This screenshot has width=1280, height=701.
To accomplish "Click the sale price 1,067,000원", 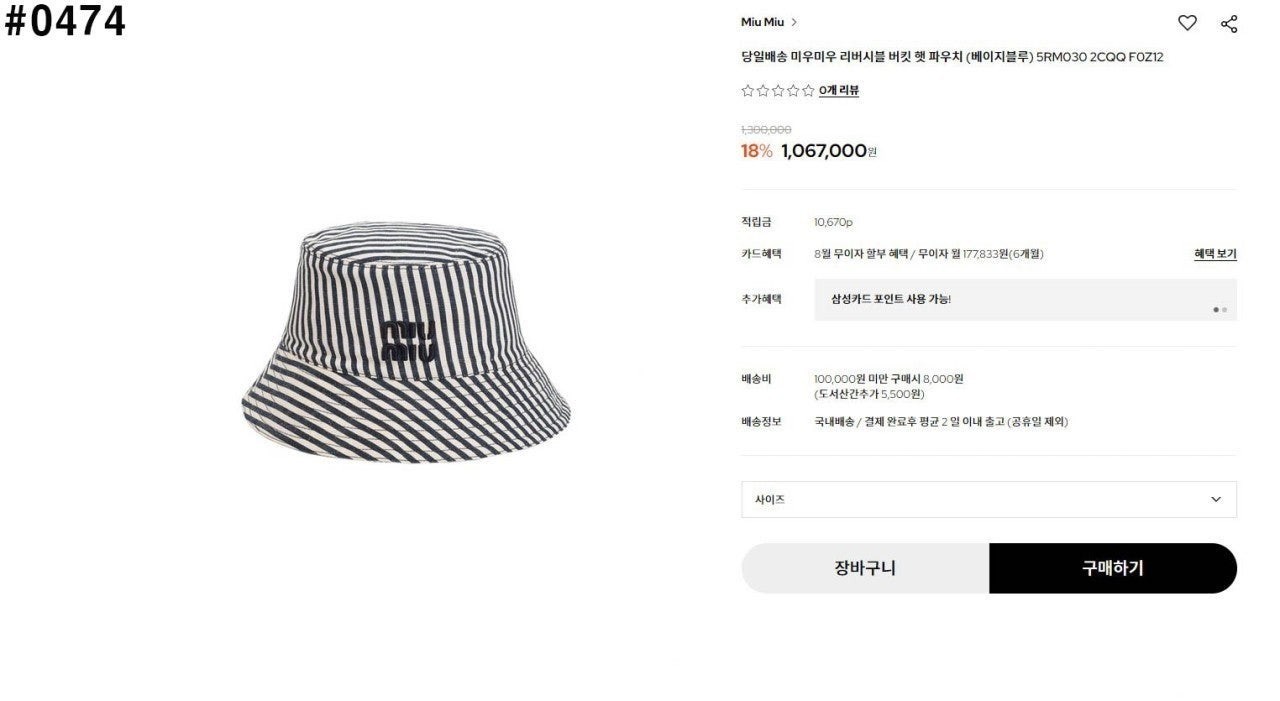I will tap(829, 151).
